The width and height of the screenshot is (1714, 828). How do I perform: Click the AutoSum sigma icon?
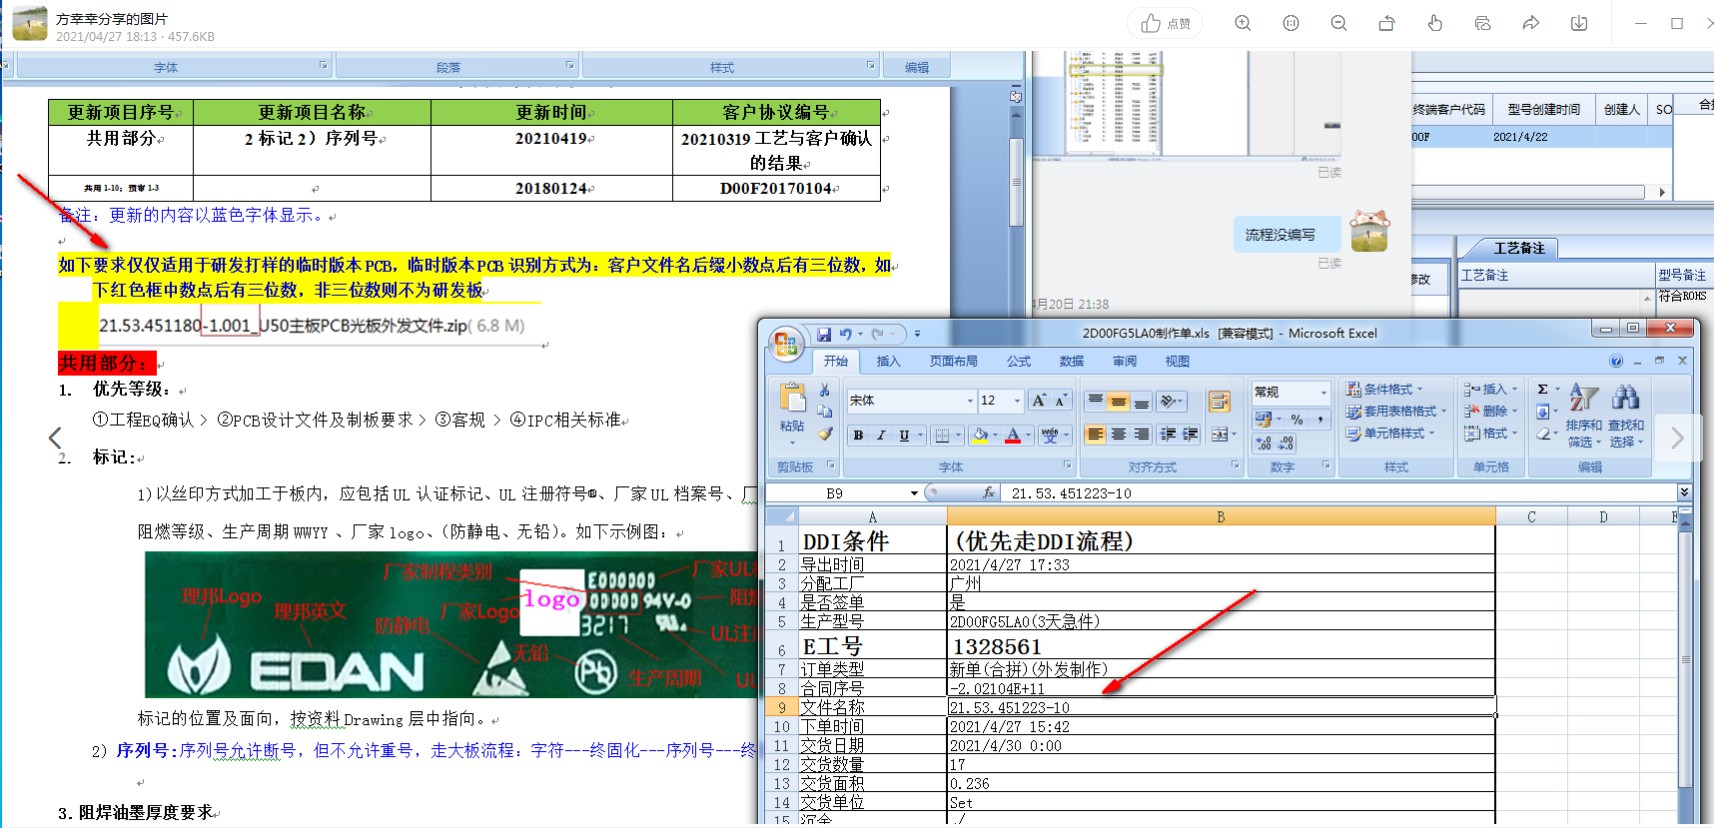click(1543, 389)
